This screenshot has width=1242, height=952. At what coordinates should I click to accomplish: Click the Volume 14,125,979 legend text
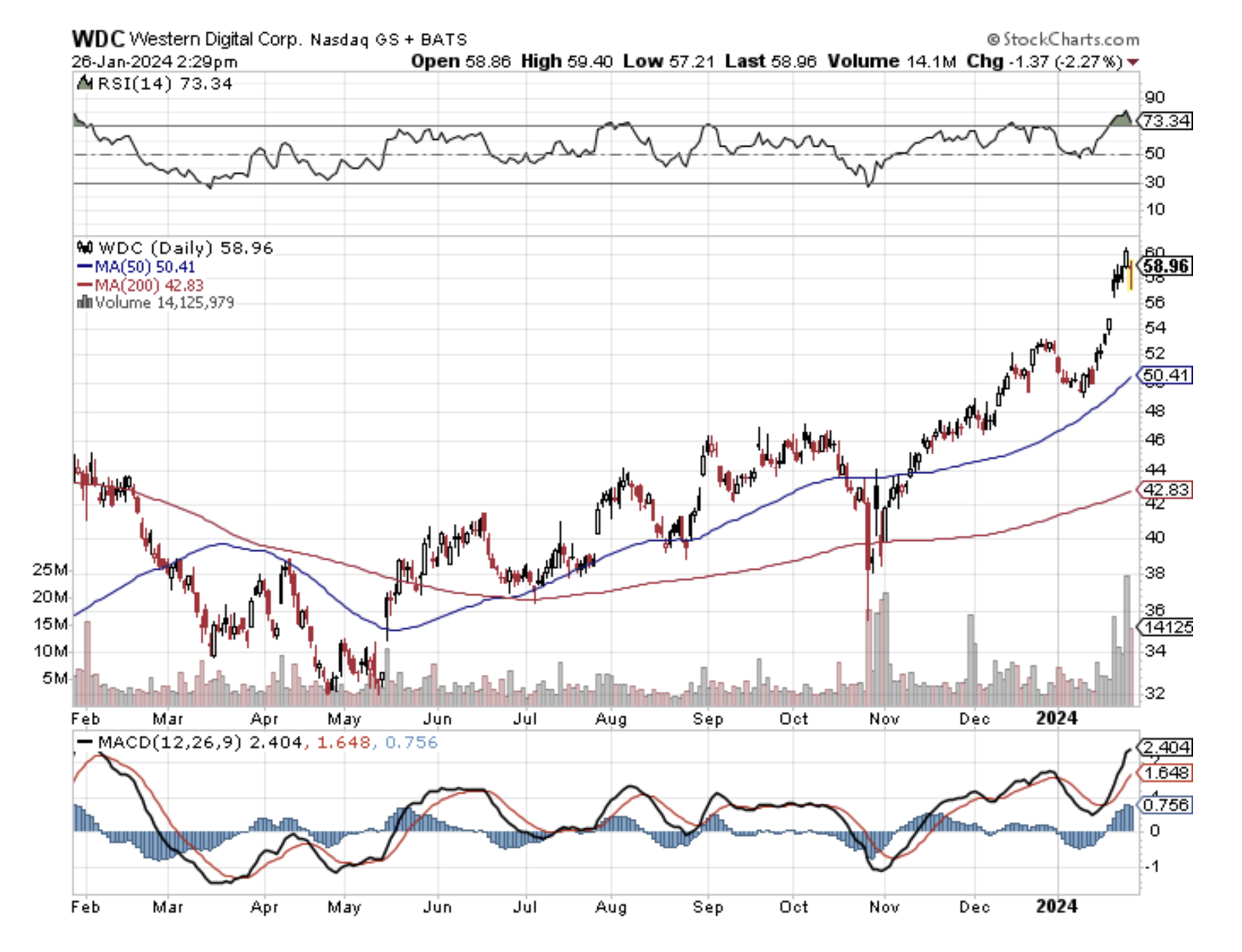click(163, 302)
